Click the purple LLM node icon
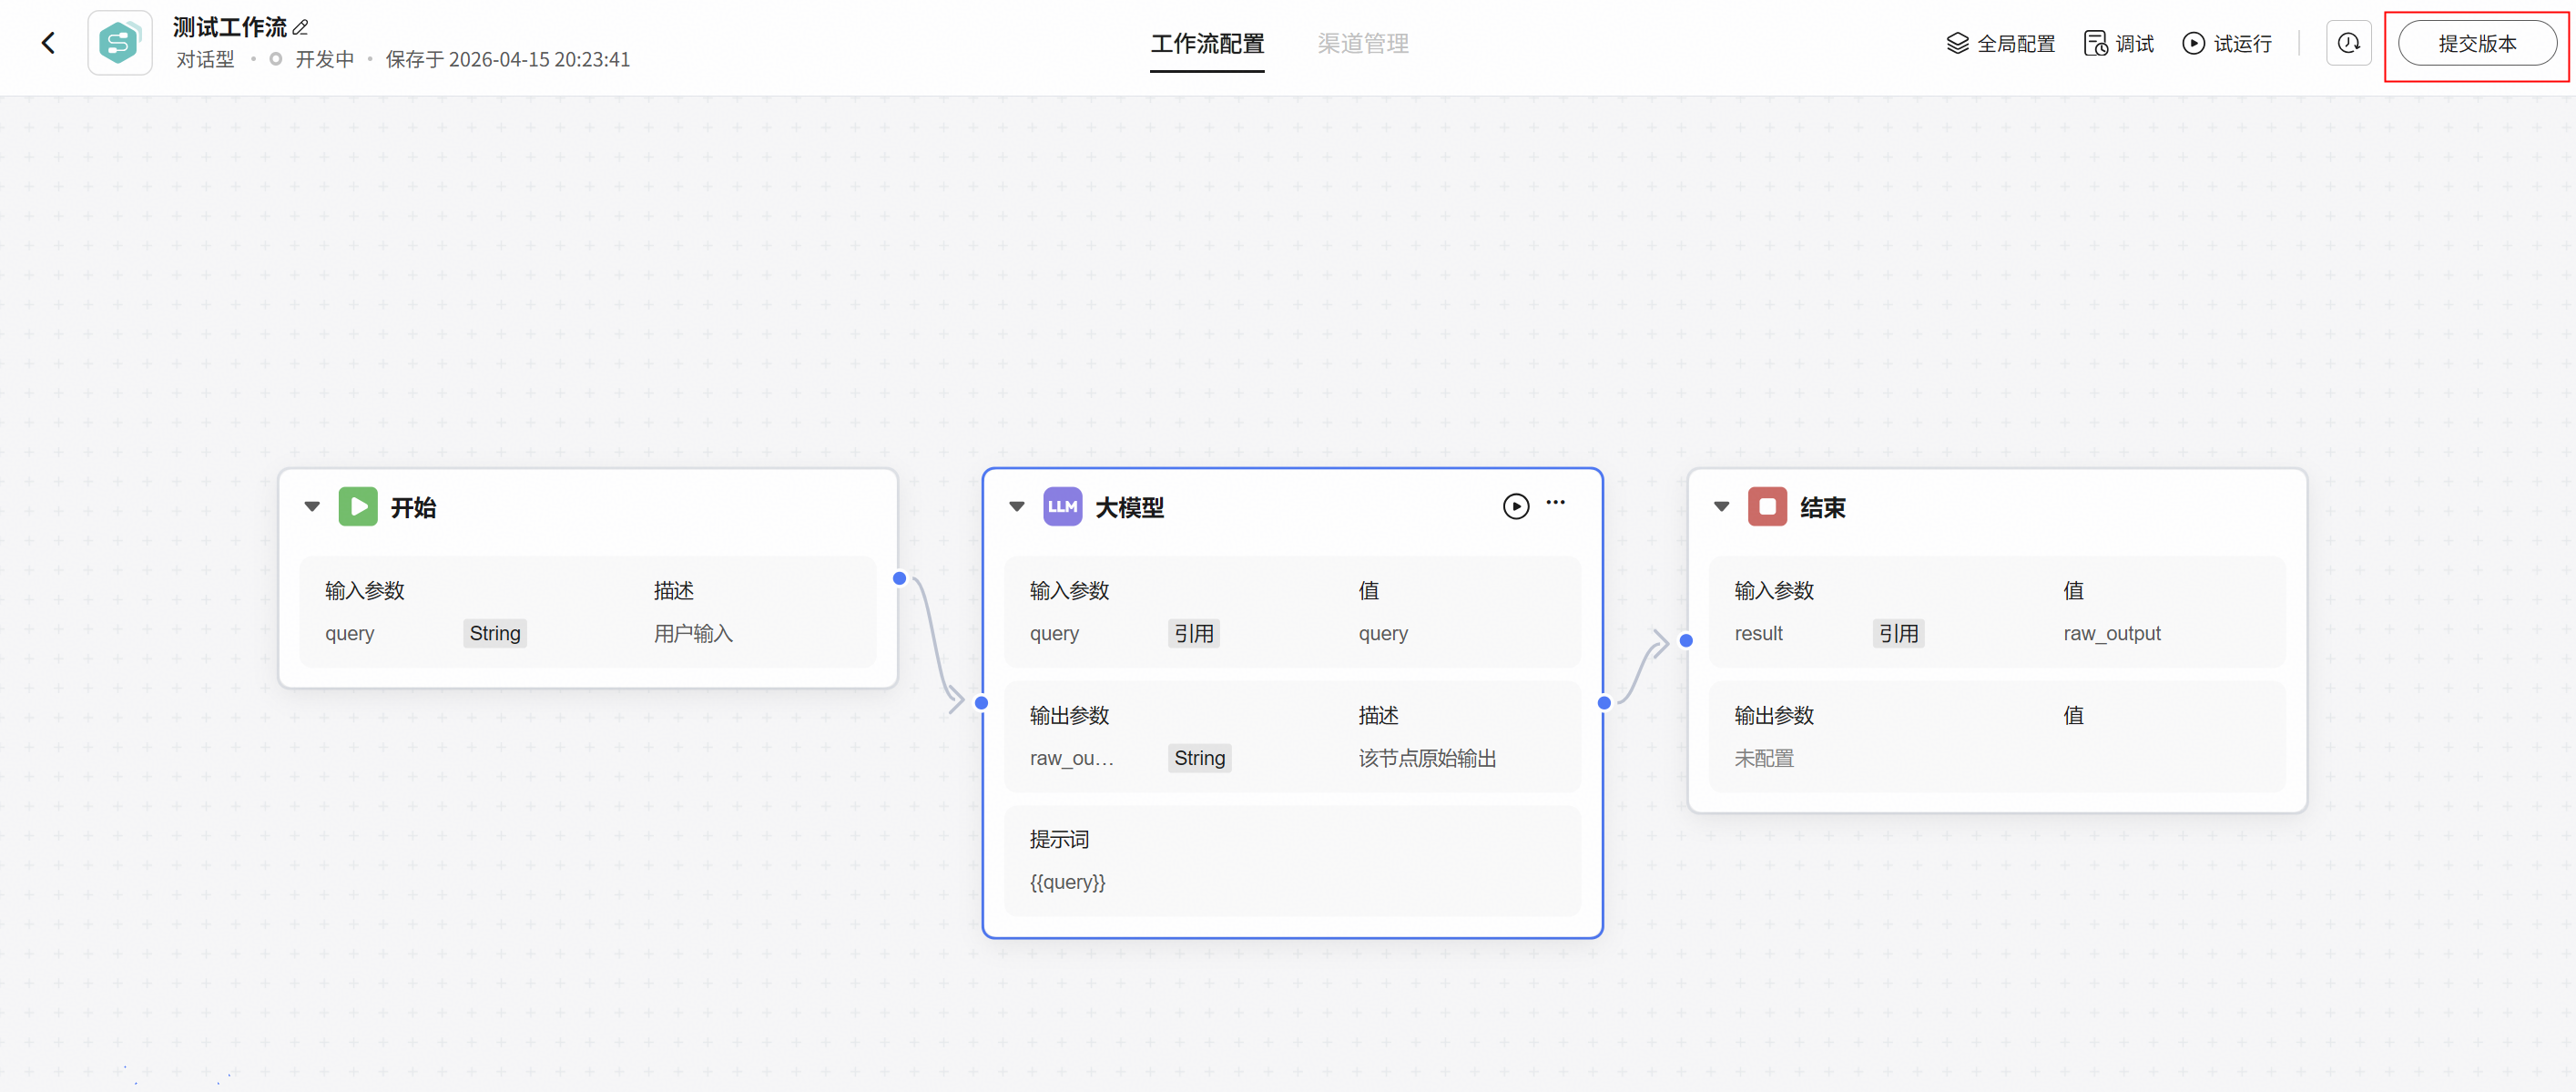The width and height of the screenshot is (2576, 1092). point(1062,506)
